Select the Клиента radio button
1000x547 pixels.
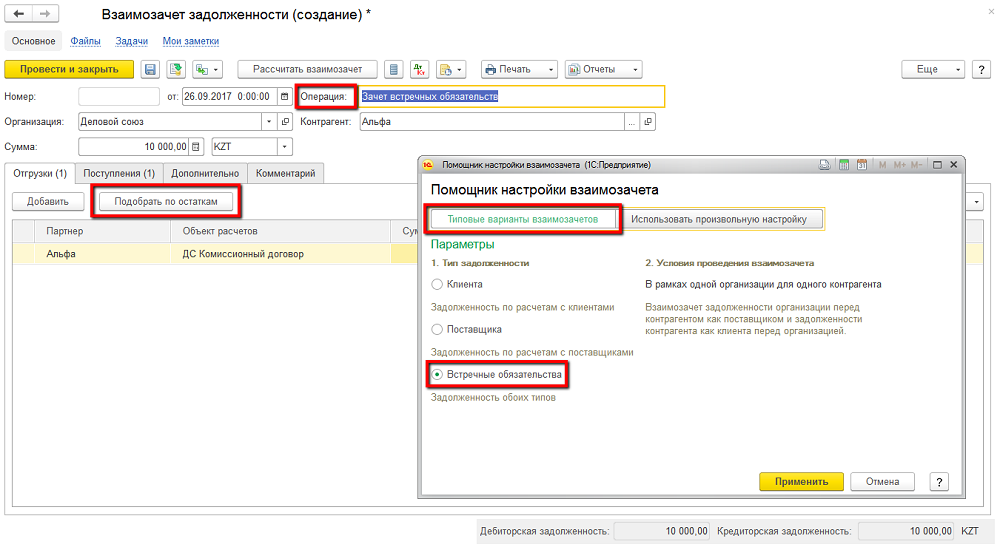pos(437,285)
